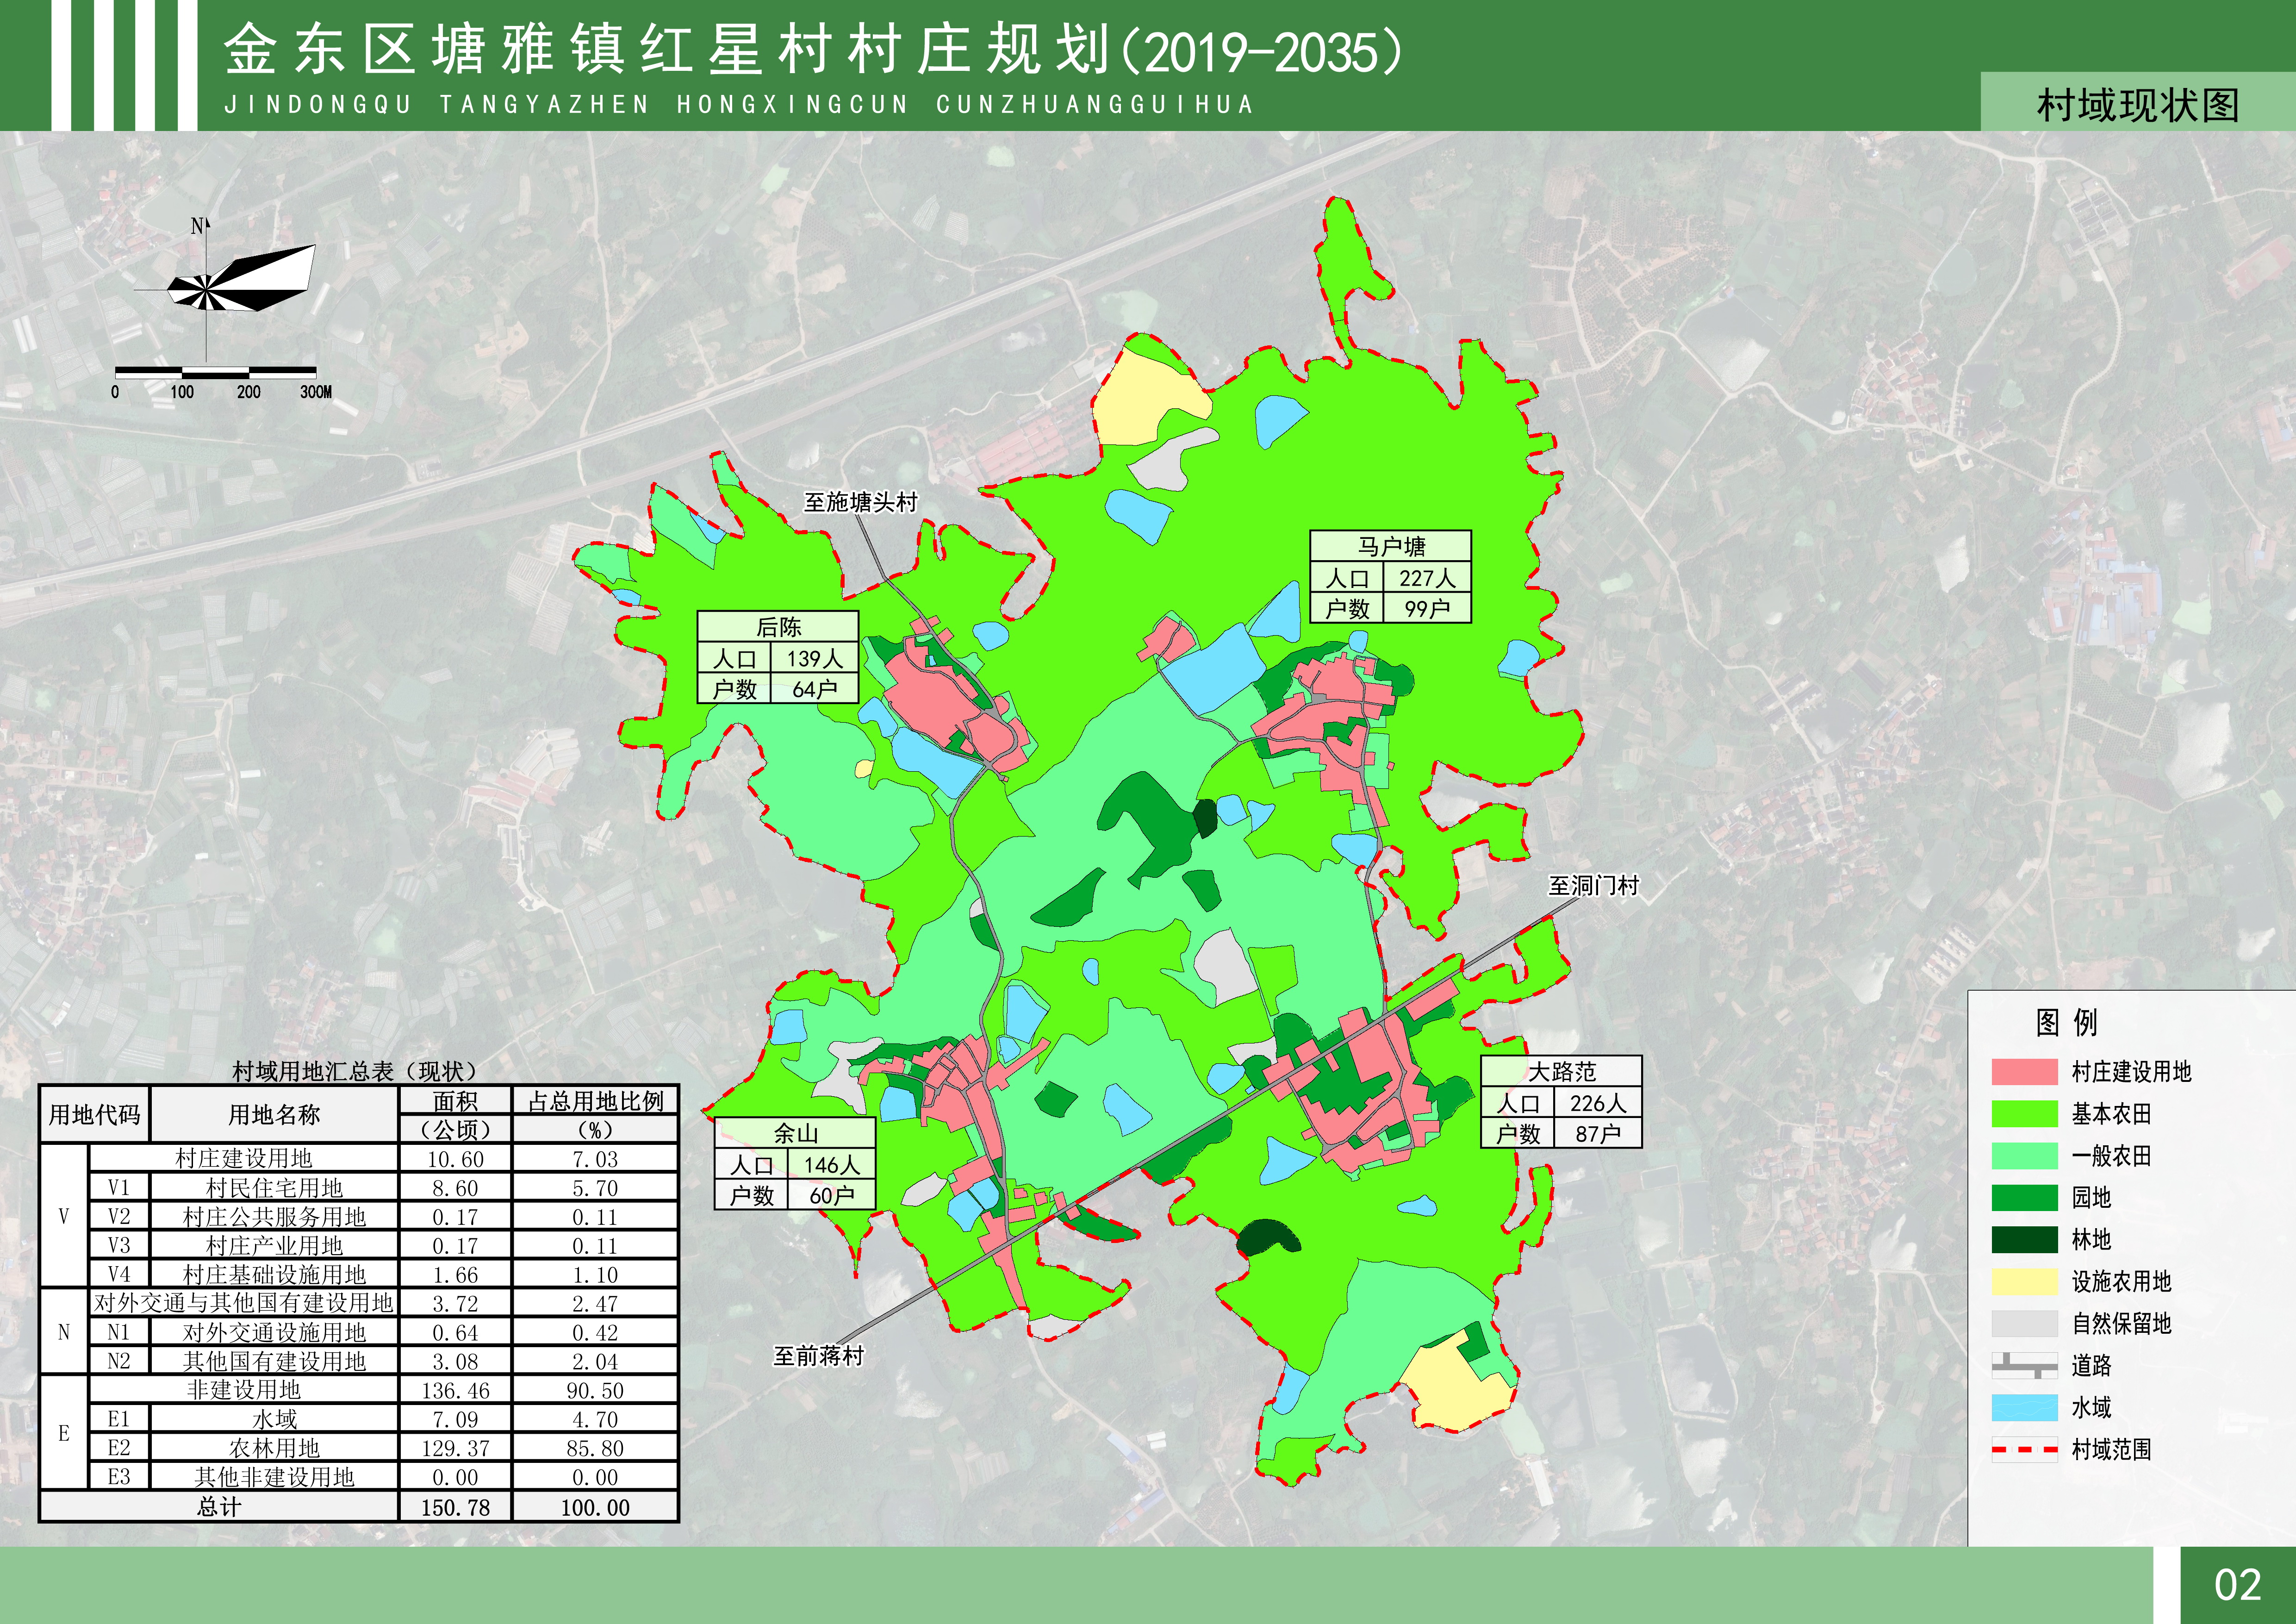This screenshot has width=2296, height=1624.
Task: Click the 农林用地 row name
Action: pos(274,1448)
